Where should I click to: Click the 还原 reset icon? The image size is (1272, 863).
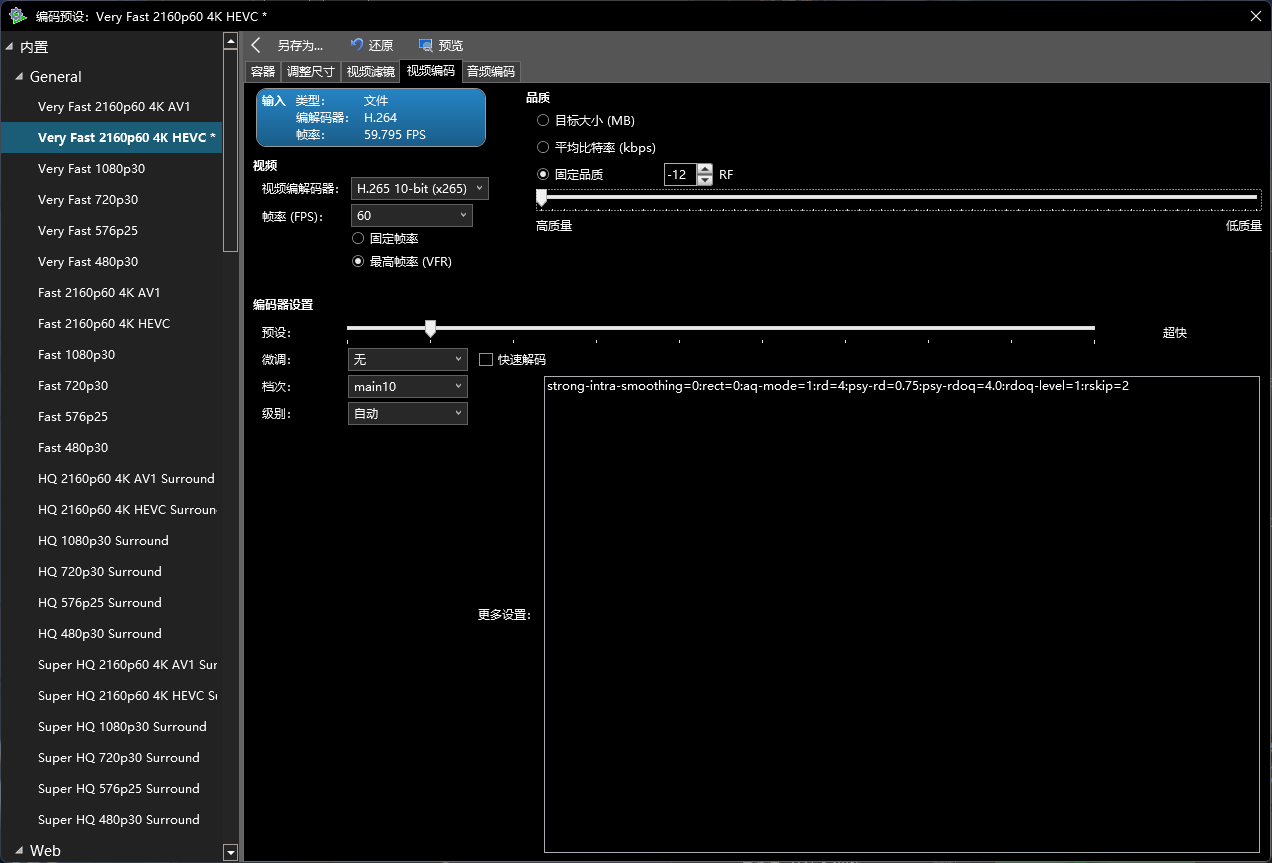point(357,45)
